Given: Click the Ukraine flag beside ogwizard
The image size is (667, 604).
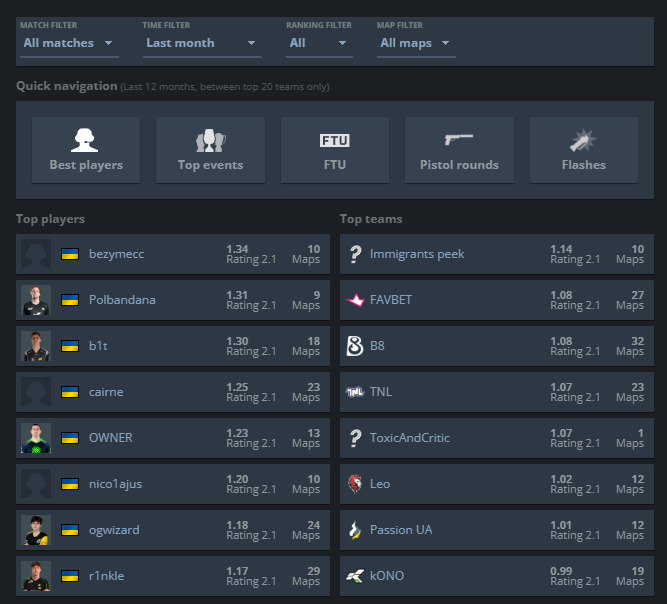Looking at the screenshot, I should 70,530.
